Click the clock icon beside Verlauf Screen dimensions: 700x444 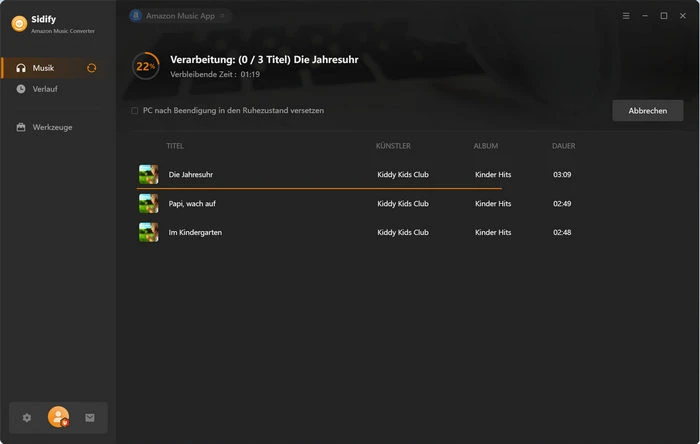[21, 89]
